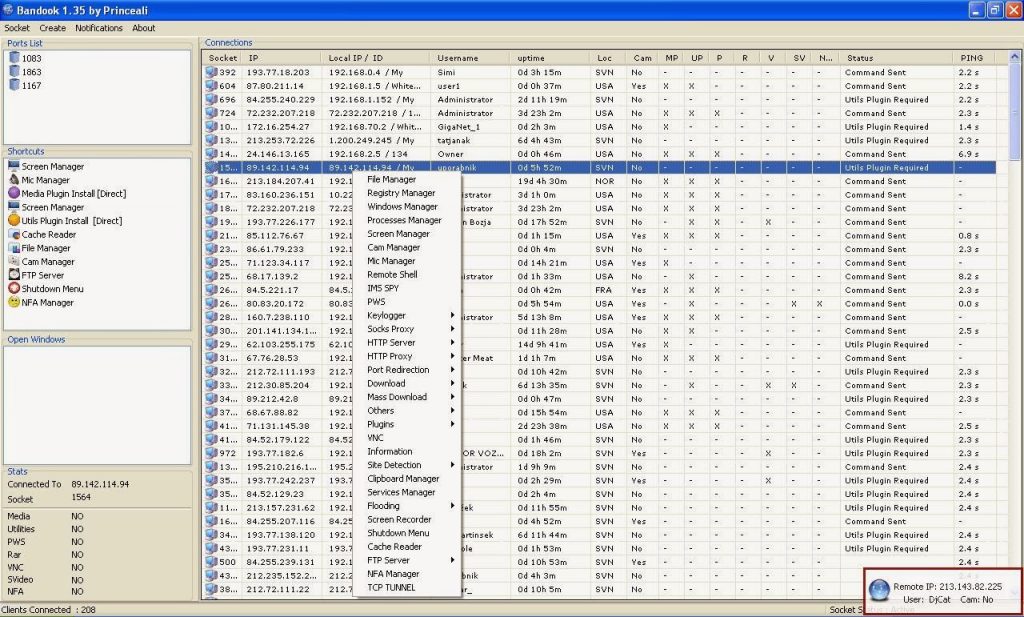The height and width of the screenshot is (617, 1024).
Task: Choose Registry Manager from context menu
Action: pyautogui.click(x=401, y=193)
